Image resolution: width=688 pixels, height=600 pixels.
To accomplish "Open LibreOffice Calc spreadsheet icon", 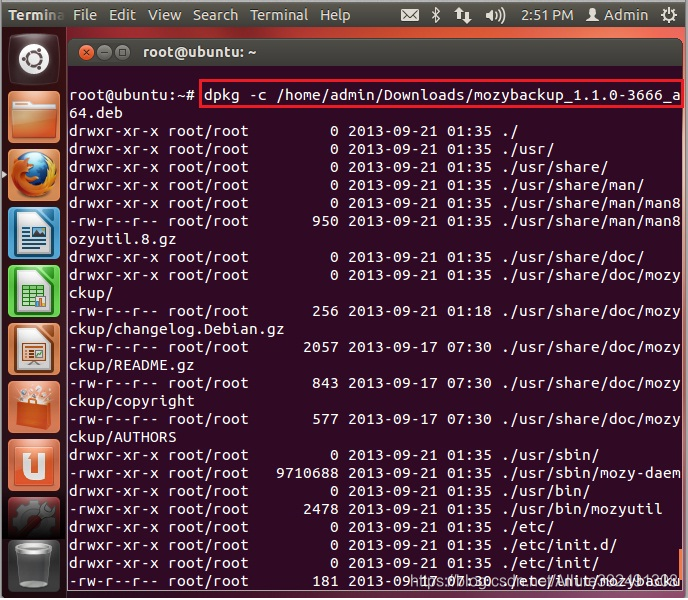I will 34,291.
